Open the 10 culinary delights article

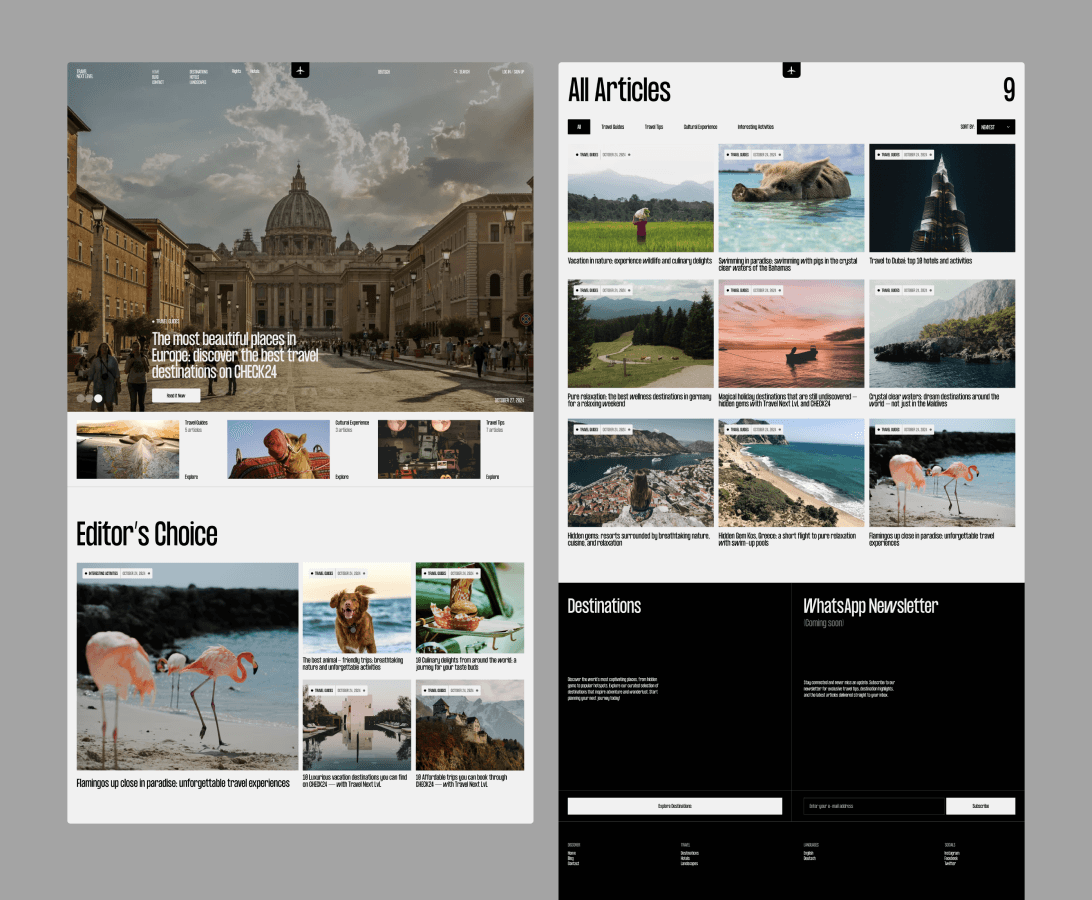(469, 616)
